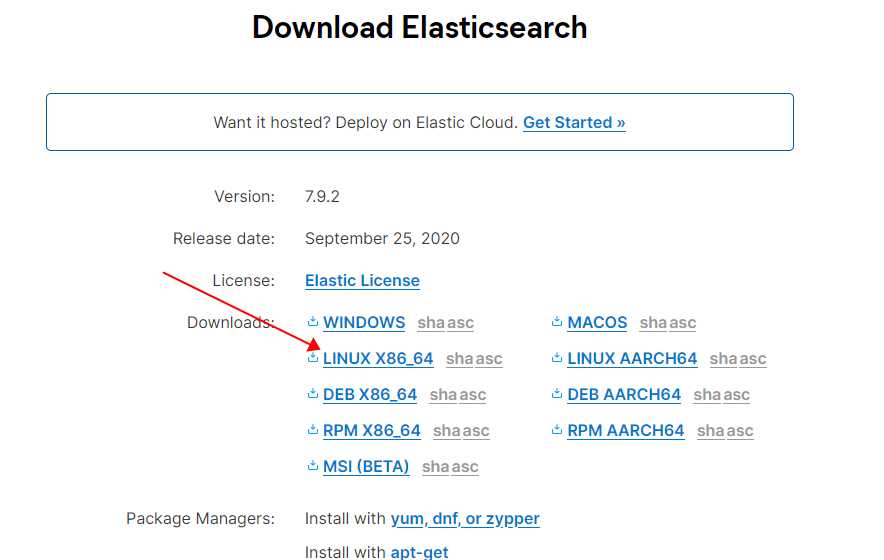Open the sha link for LINUX AARCH64
884x560 pixels.
723,359
